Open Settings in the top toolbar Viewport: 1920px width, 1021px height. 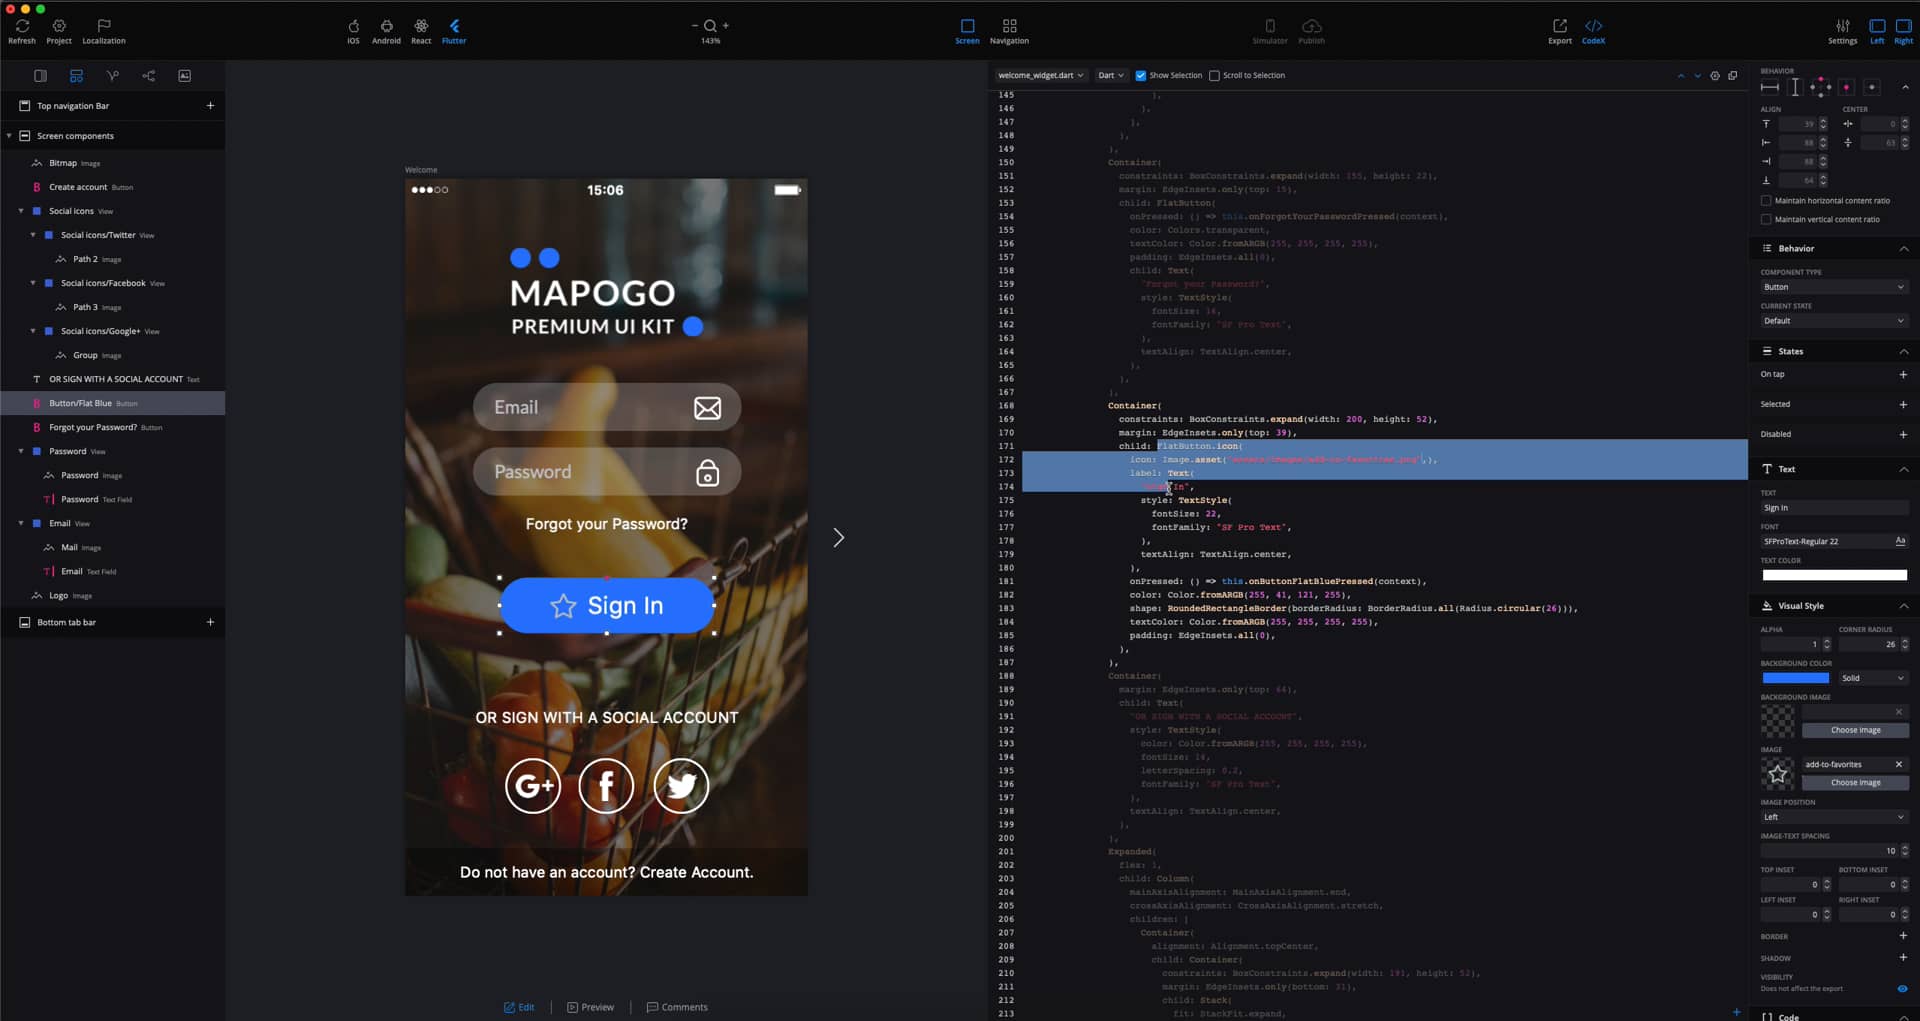pos(1842,31)
